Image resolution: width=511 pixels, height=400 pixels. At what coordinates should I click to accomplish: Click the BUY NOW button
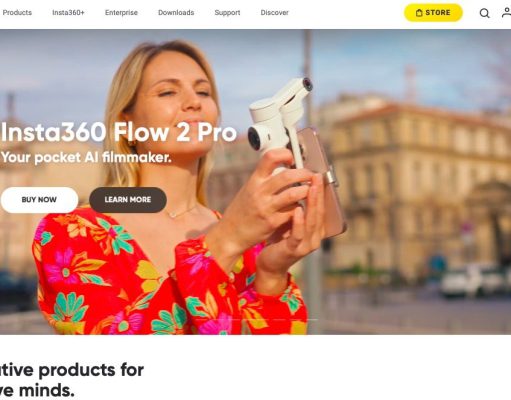[39, 200]
